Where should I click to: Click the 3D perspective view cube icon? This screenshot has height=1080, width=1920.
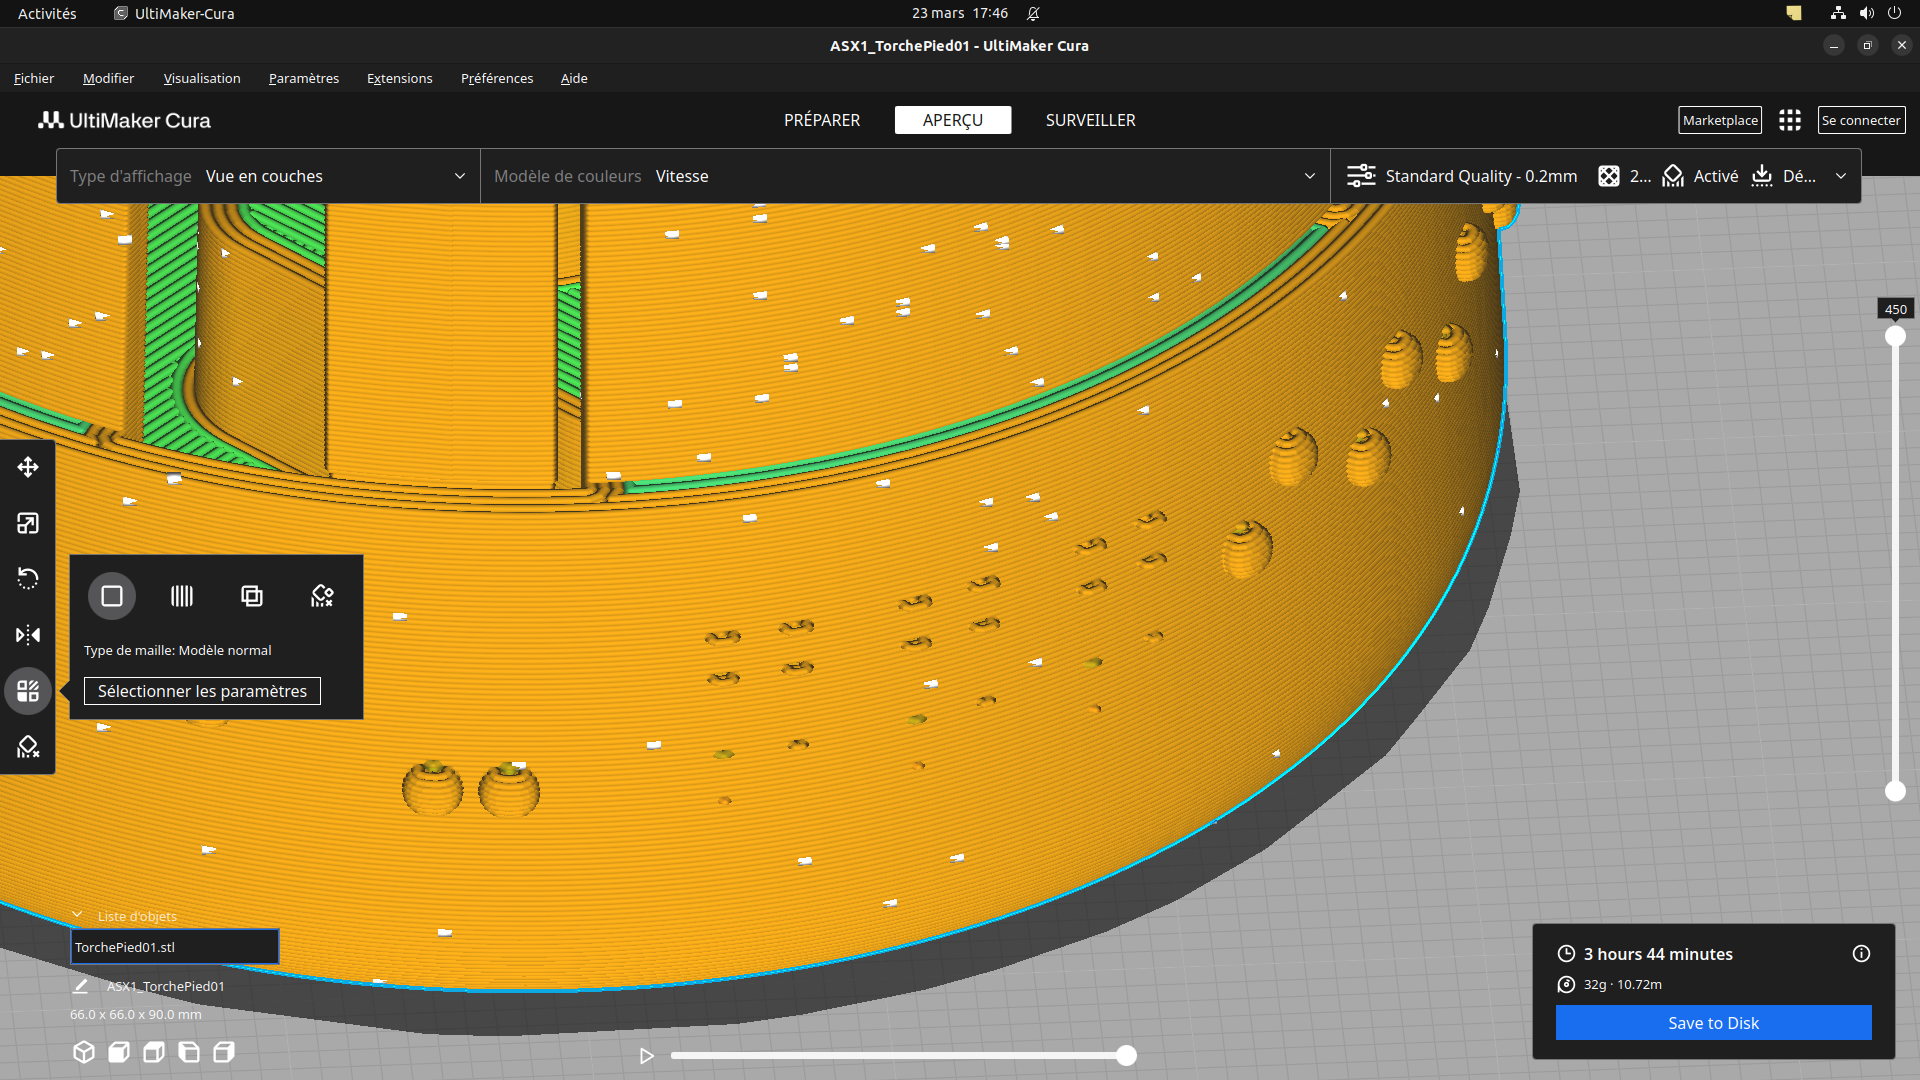(x=84, y=1052)
